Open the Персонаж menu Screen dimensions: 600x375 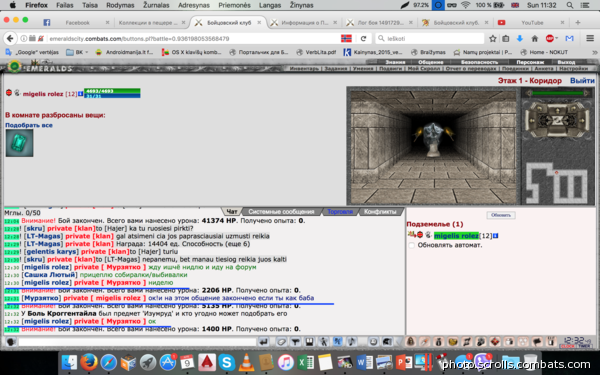coord(530,62)
